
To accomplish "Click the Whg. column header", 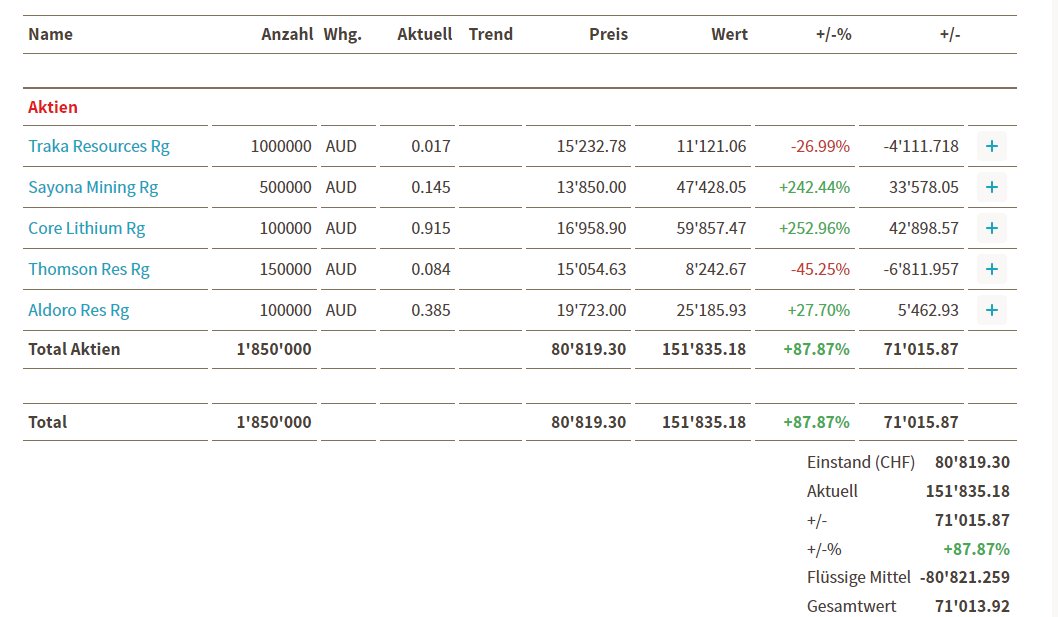I will [343, 34].
